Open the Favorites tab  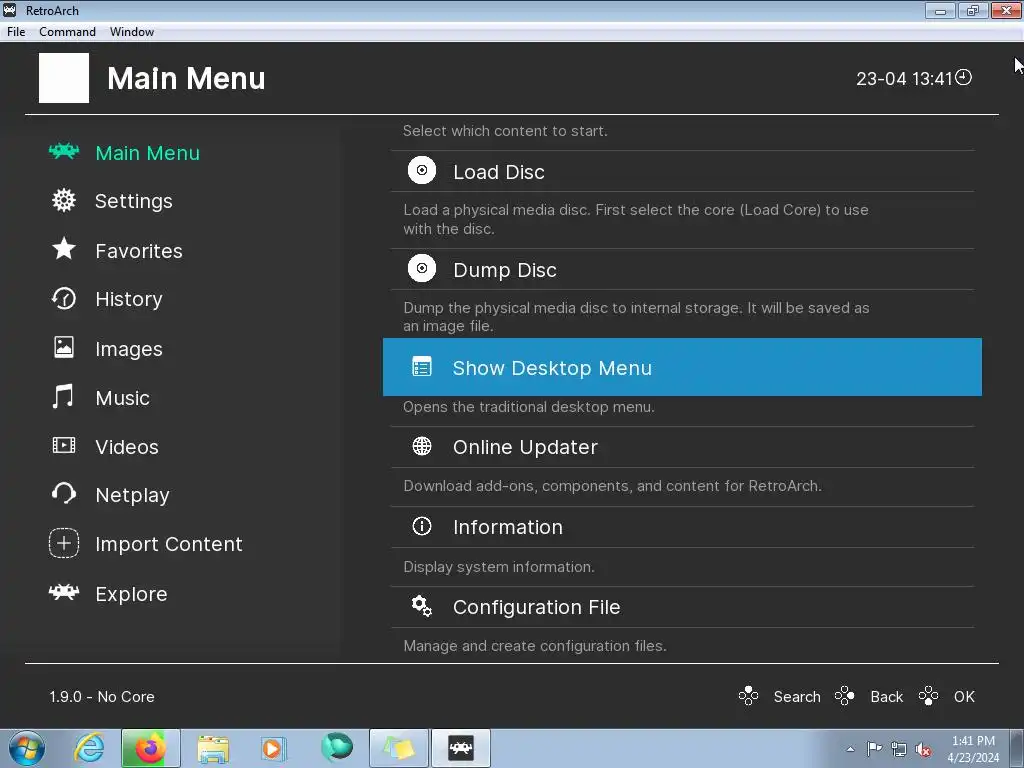pyautogui.click(x=139, y=251)
